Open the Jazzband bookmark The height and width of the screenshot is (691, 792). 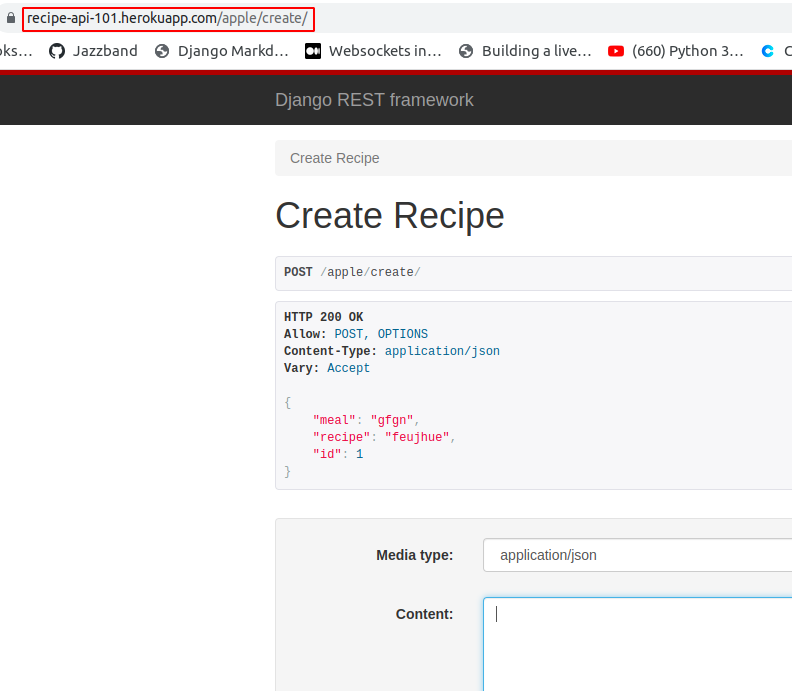[93, 51]
